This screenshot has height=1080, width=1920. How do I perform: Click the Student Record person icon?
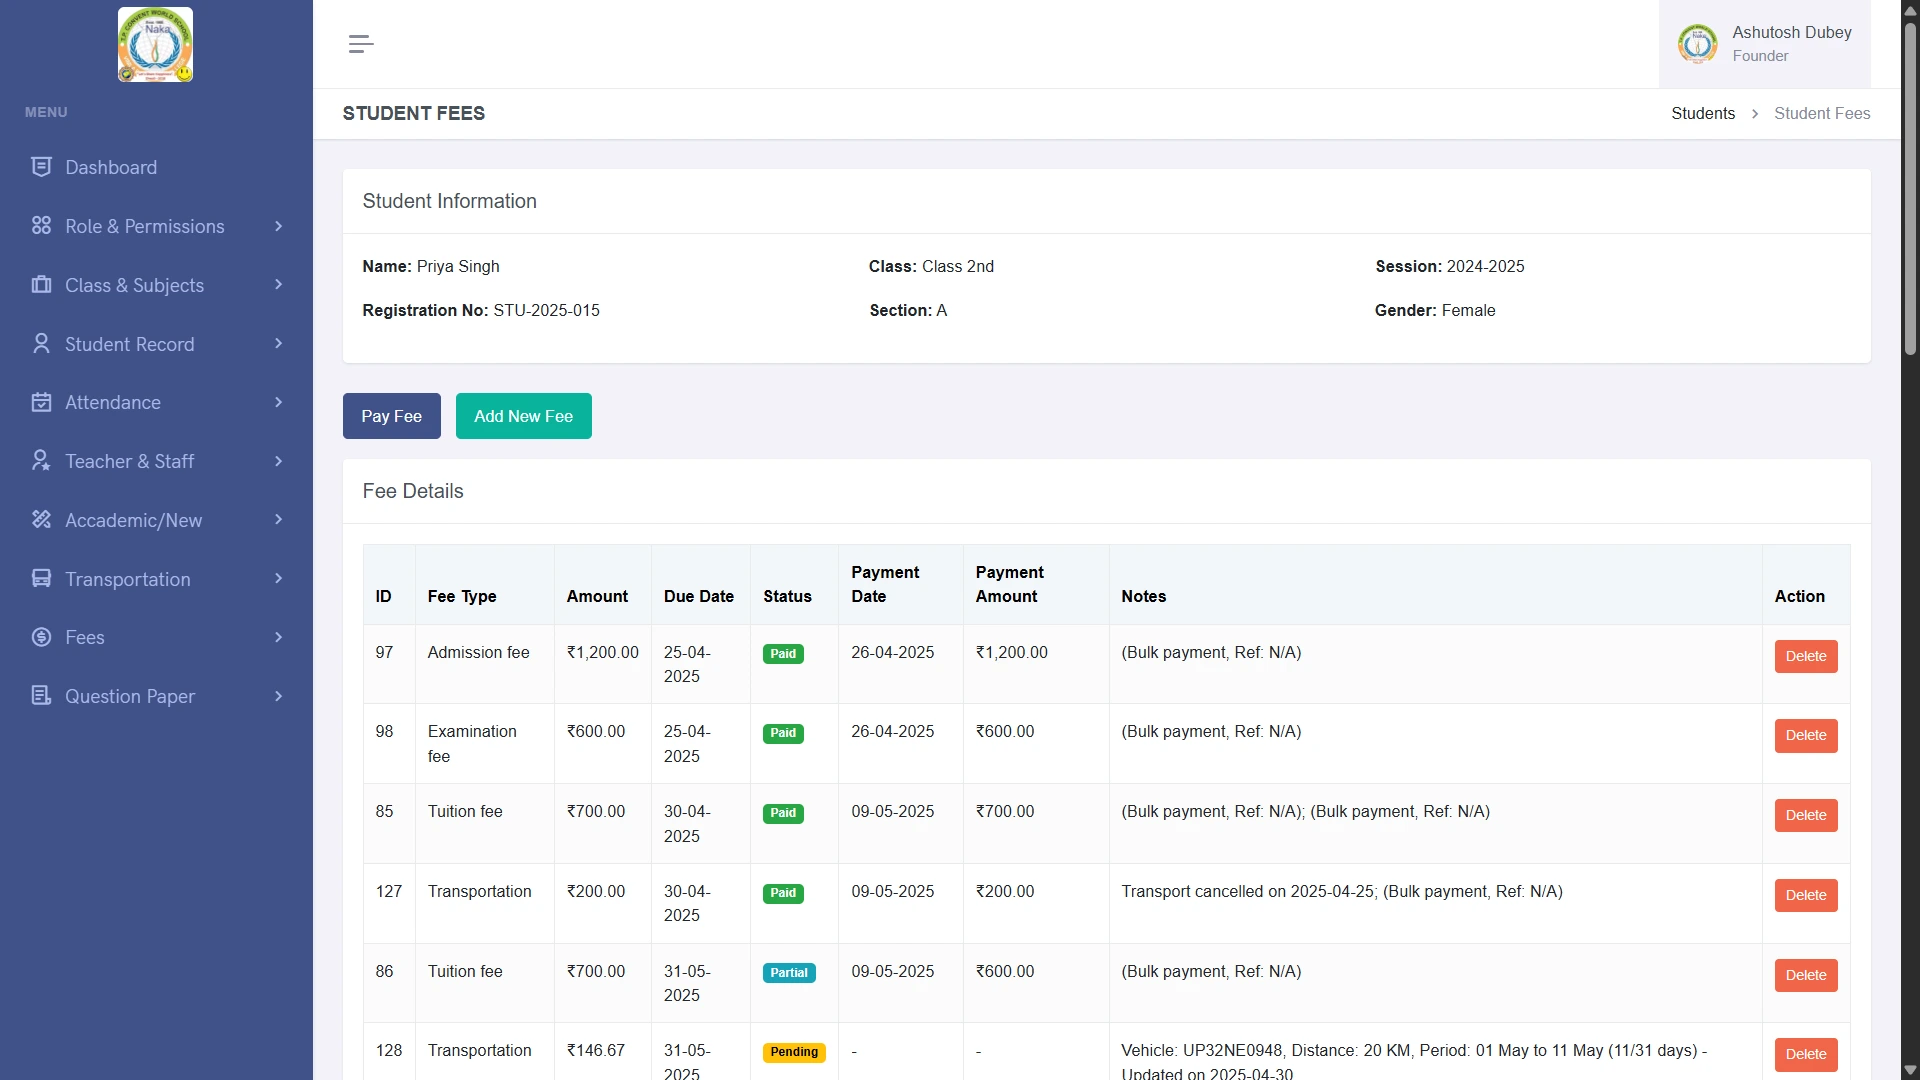tap(41, 344)
